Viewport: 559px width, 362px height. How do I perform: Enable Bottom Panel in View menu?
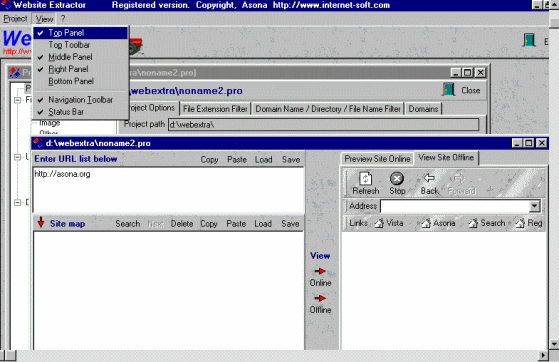pos(81,81)
